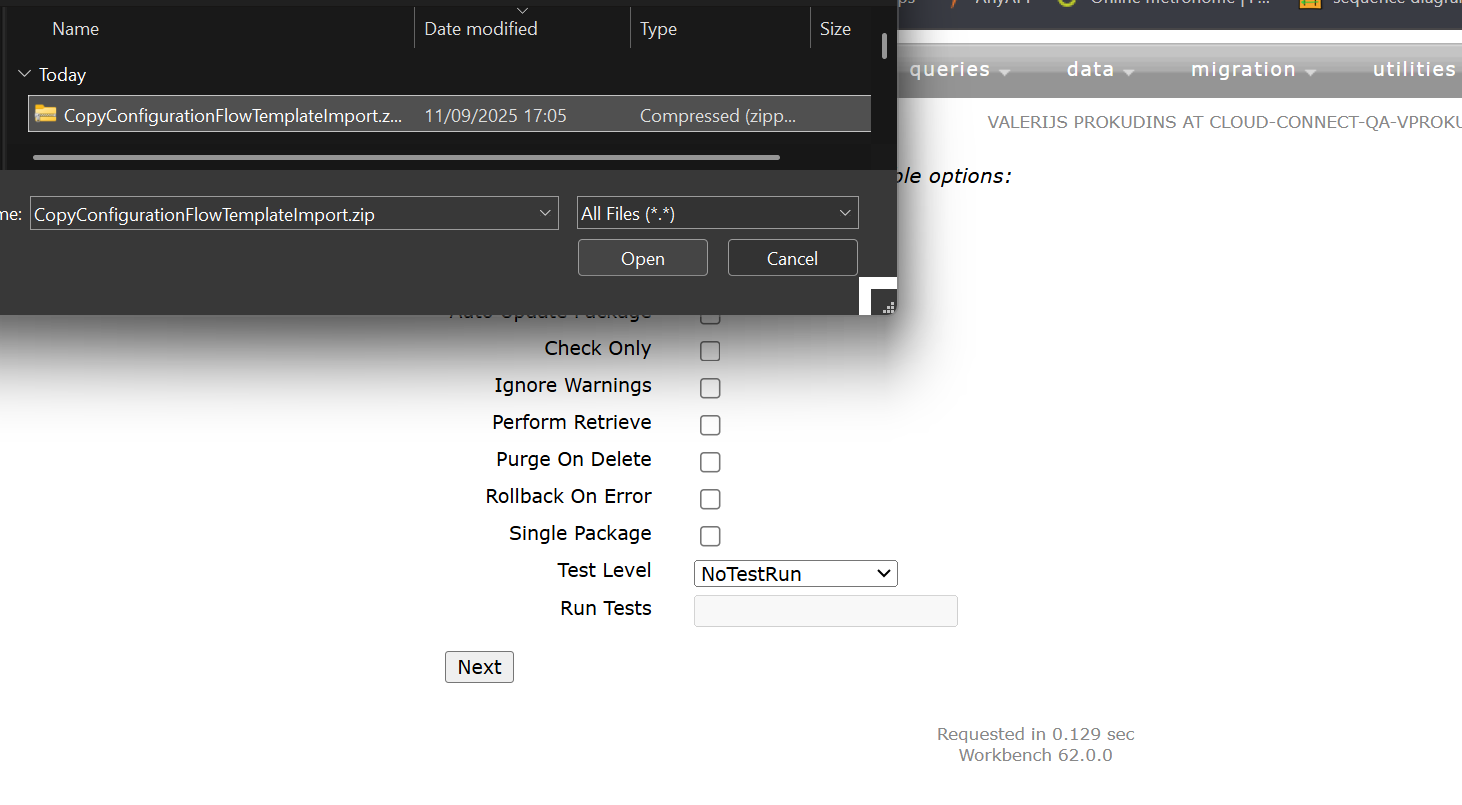Cancel the file selection dialog
This screenshot has width=1462, height=805.
pyautogui.click(x=793, y=258)
